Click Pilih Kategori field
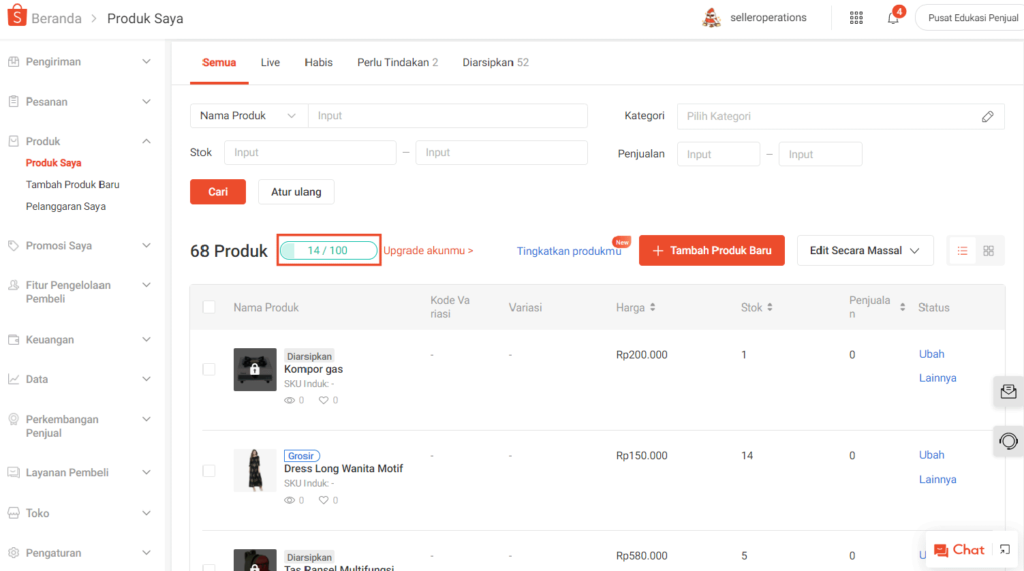Image resolution: width=1024 pixels, height=571 pixels. pos(840,116)
